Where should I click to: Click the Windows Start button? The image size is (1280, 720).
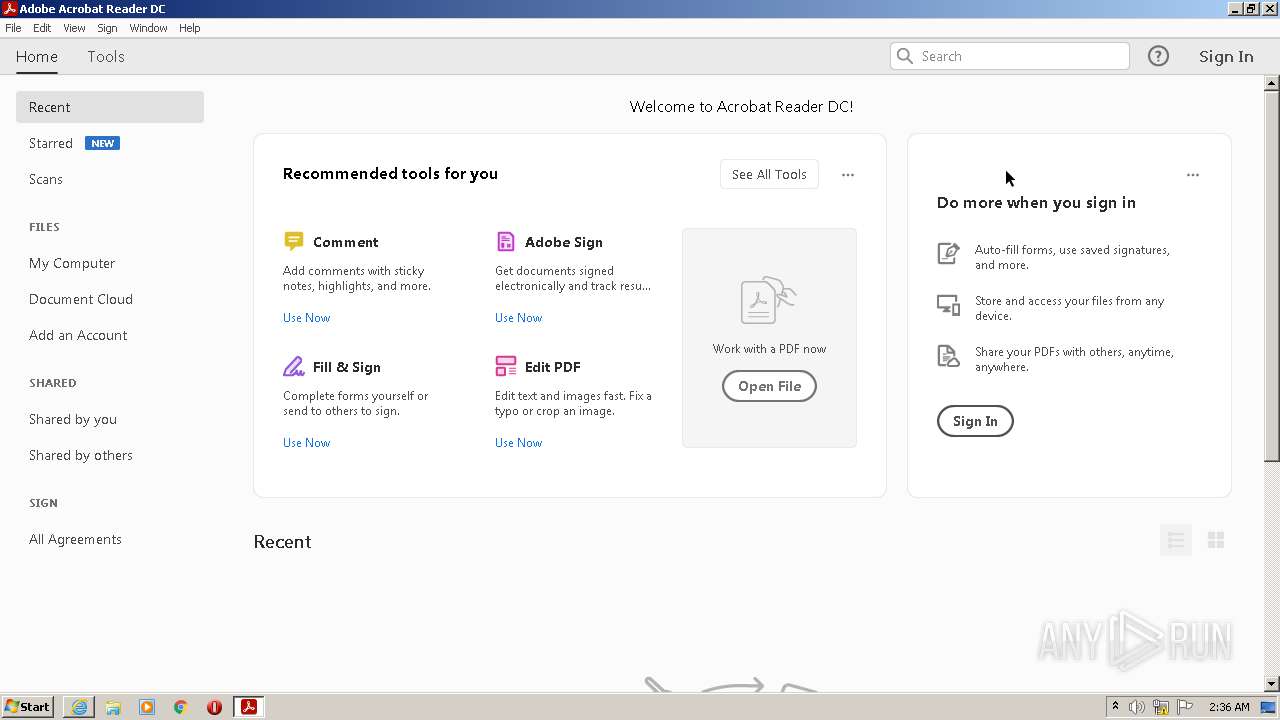(28, 707)
